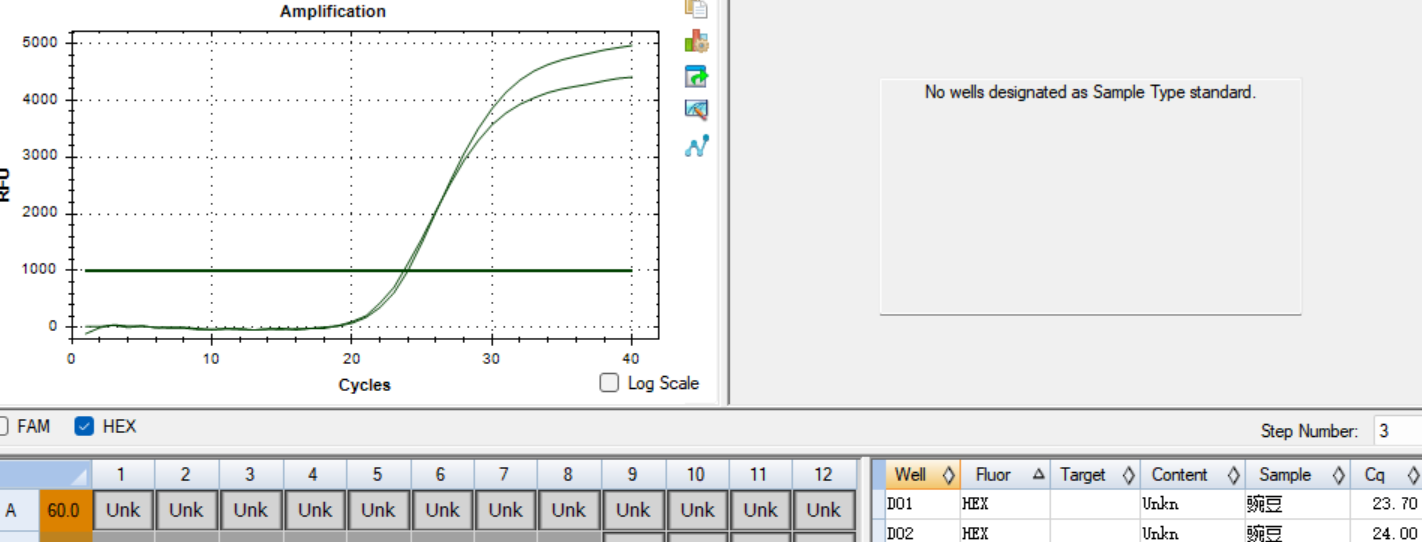The width and height of the screenshot is (1422, 542).
Task: Sort results by the Target column header
Action: point(1095,475)
